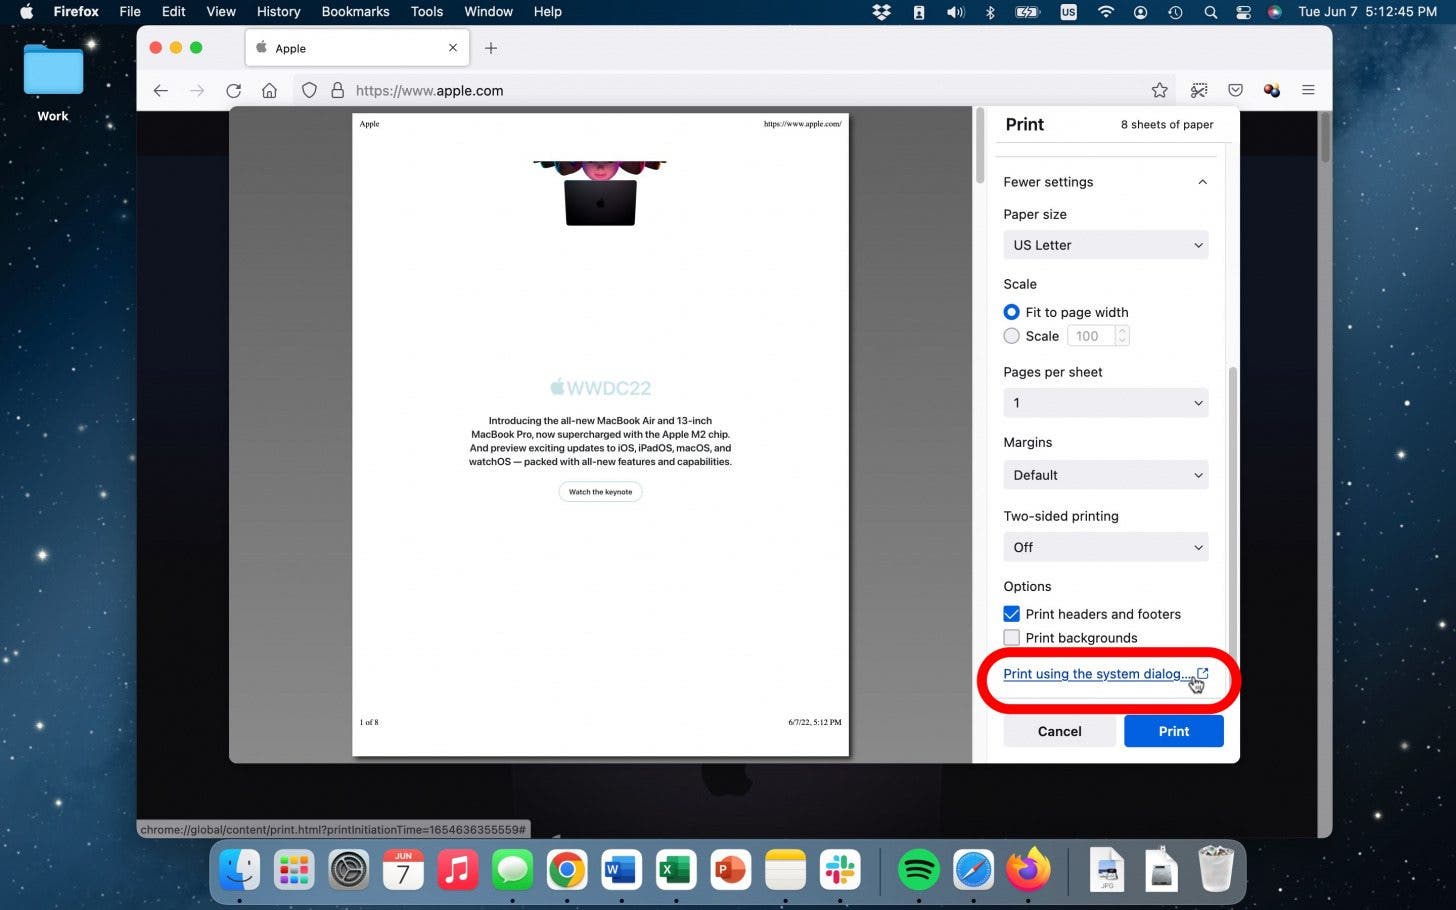Open Spotify from the Dock
Image resolution: width=1456 pixels, height=910 pixels.
click(918, 870)
